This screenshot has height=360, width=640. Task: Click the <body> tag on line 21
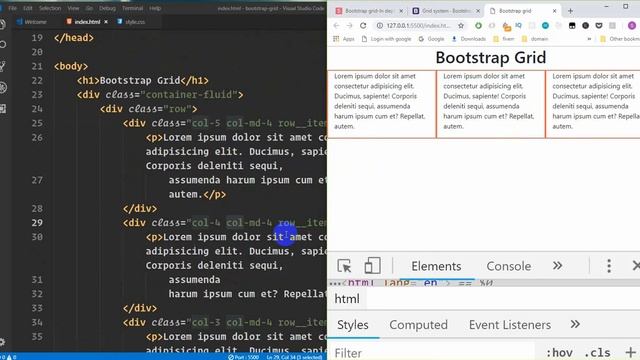(x=71, y=66)
